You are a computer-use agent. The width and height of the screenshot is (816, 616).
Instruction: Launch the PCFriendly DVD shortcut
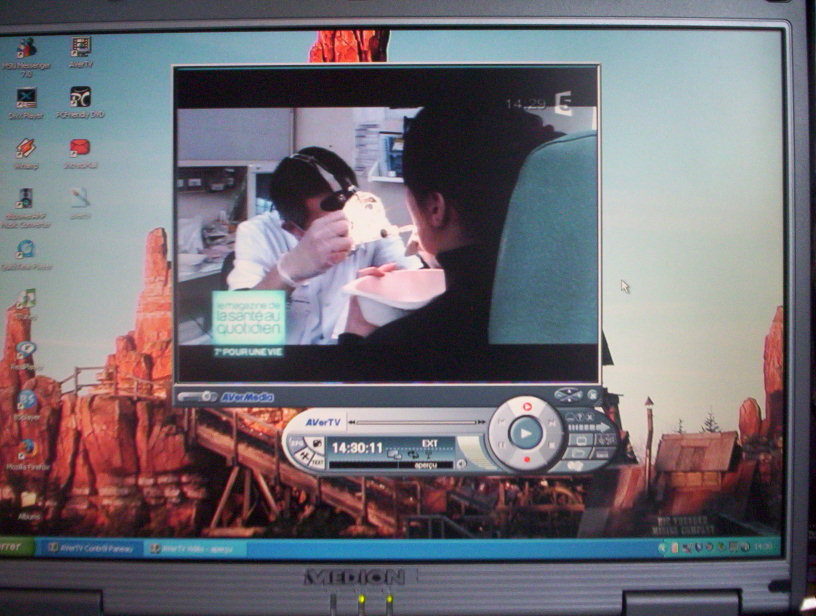coord(80,102)
